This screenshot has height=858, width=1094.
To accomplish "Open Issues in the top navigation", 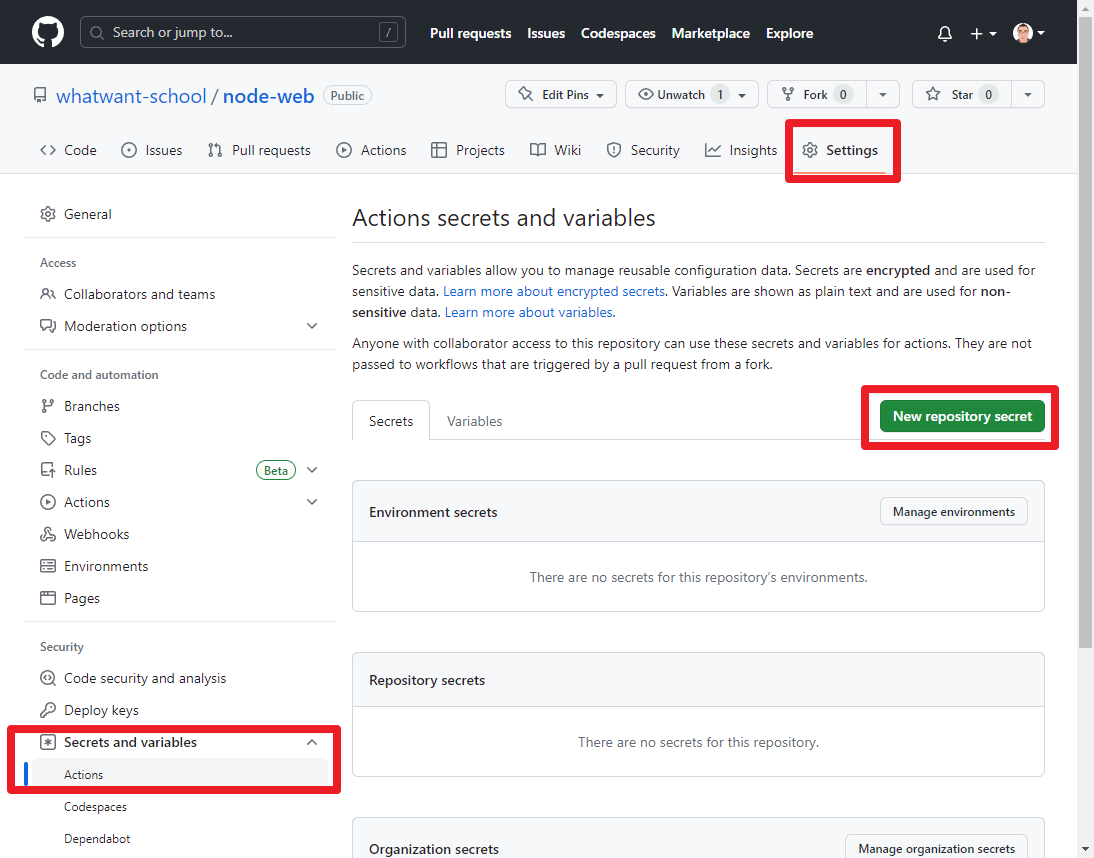I will (x=546, y=33).
